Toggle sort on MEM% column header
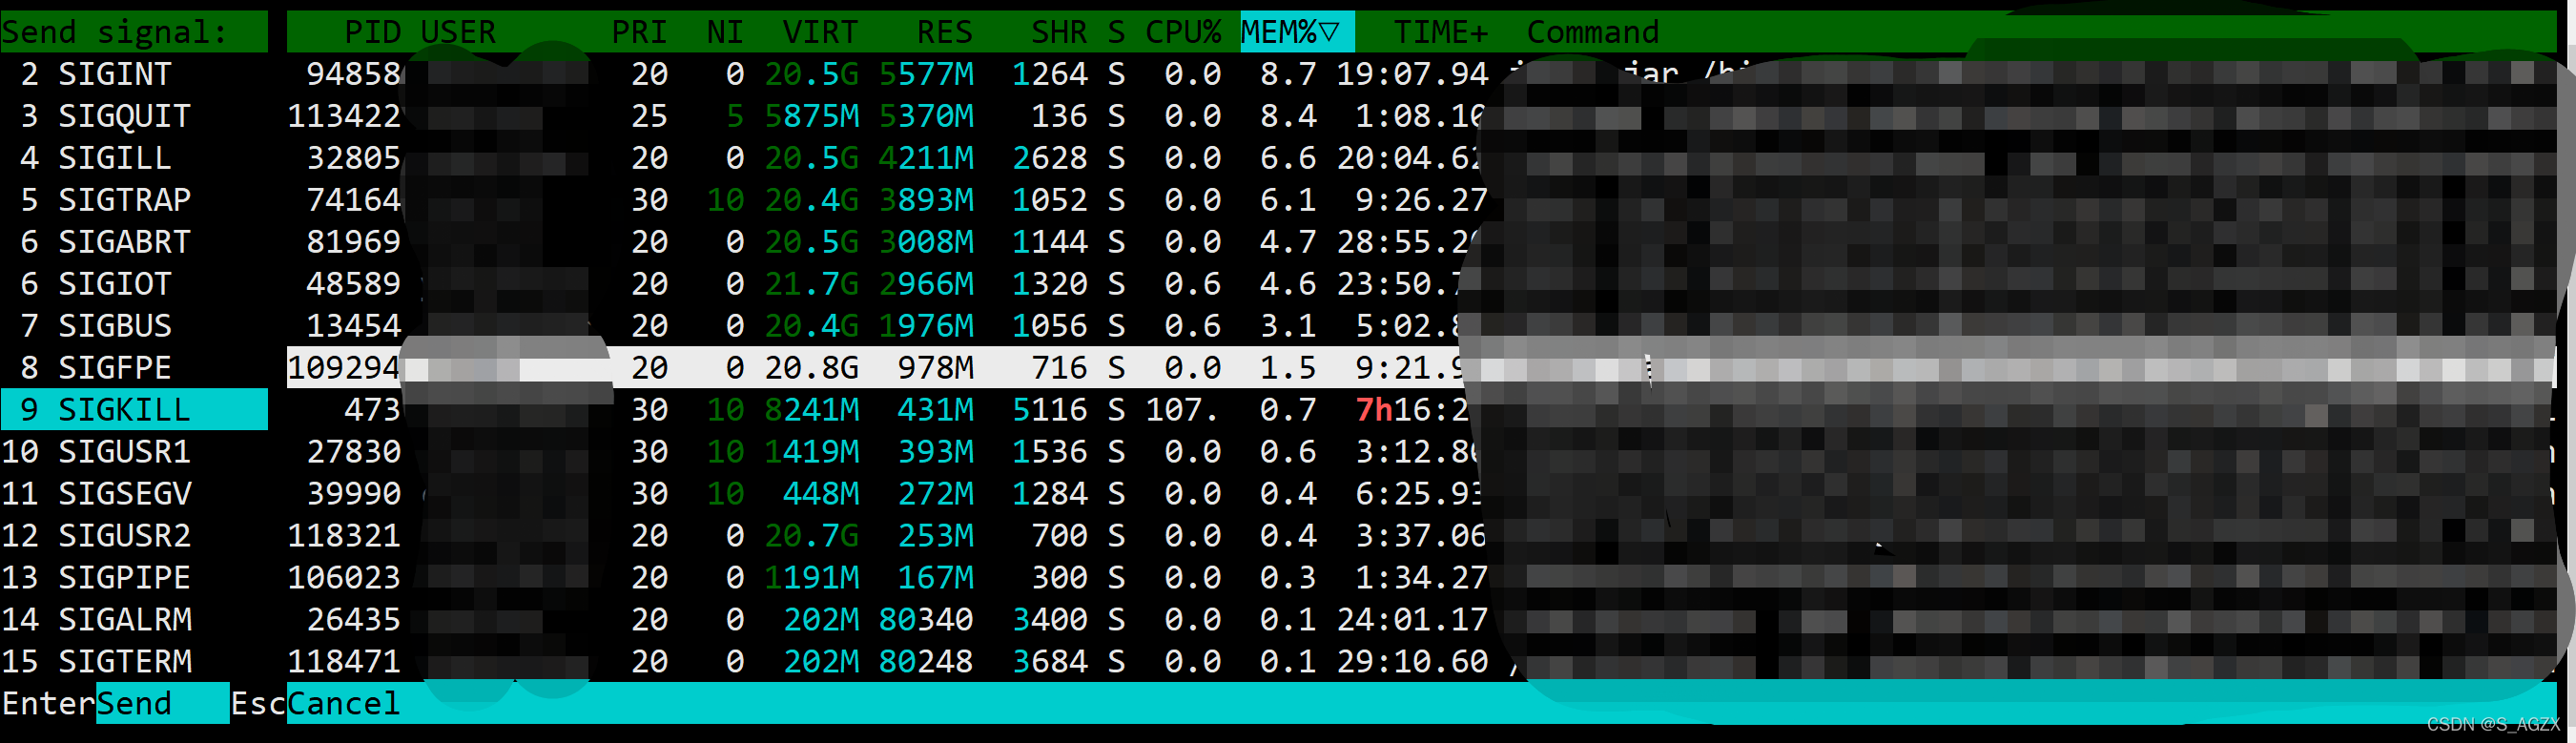This screenshot has height=743, width=2576. 1297,32
